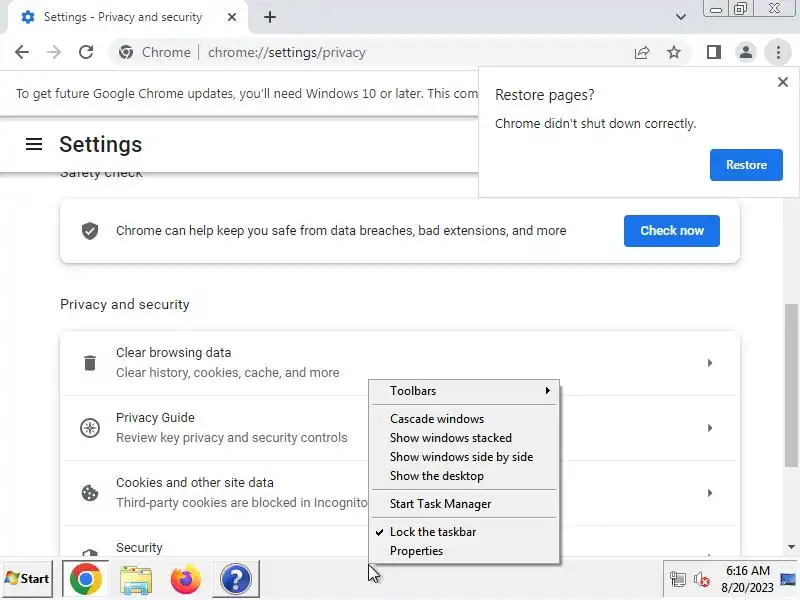Select Show windows stacked

click(x=464, y=438)
